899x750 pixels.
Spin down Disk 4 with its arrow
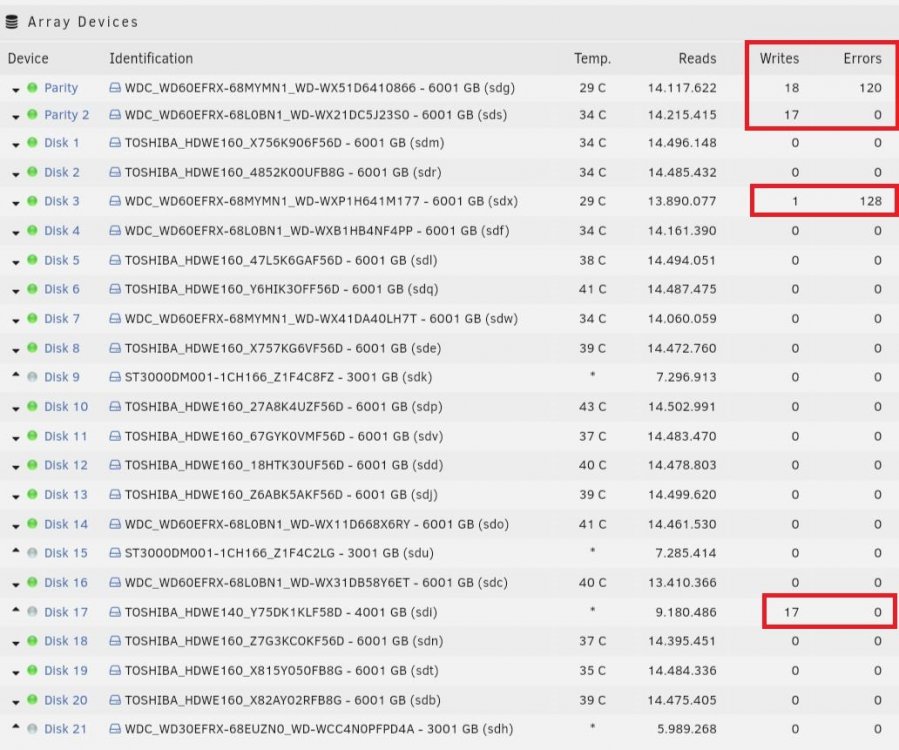point(15,232)
